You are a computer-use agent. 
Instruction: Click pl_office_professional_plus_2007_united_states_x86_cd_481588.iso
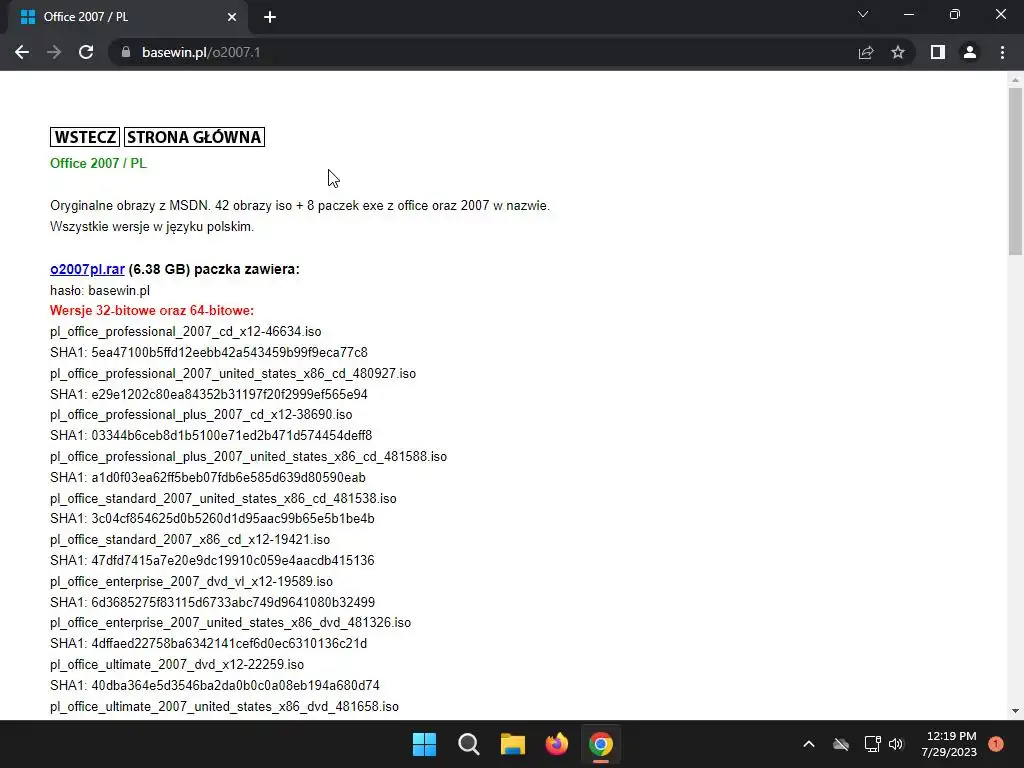coord(249,456)
